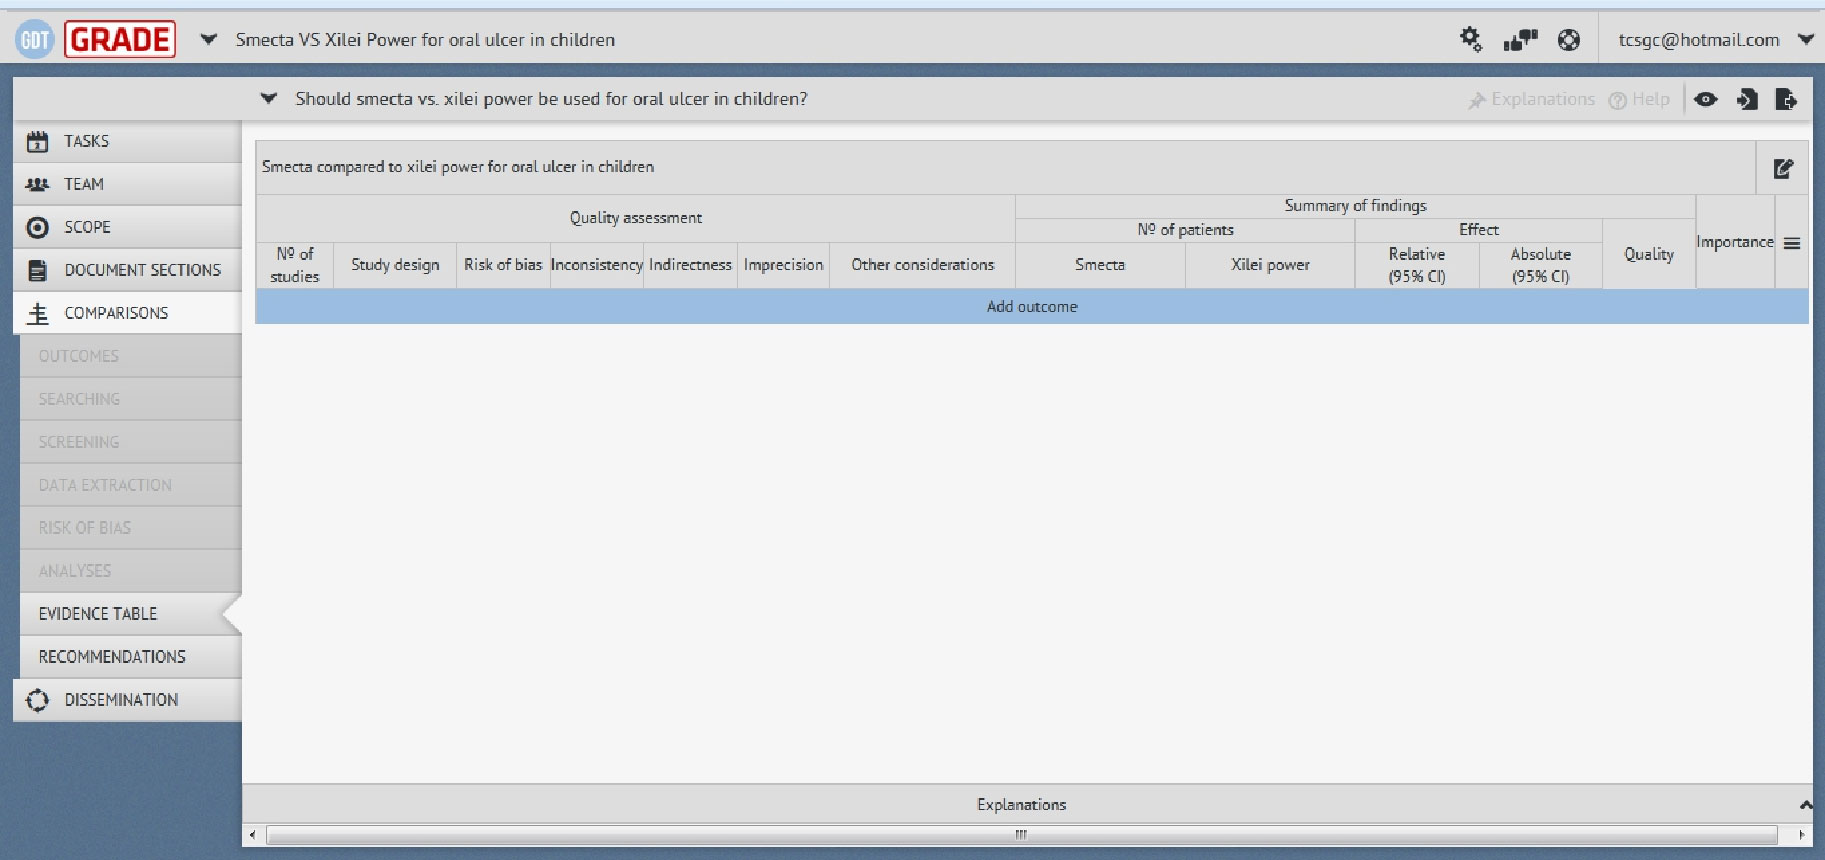This screenshot has height=860, width=1825.
Task: Toggle the eye preview icon
Action: tap(1706, 99)
